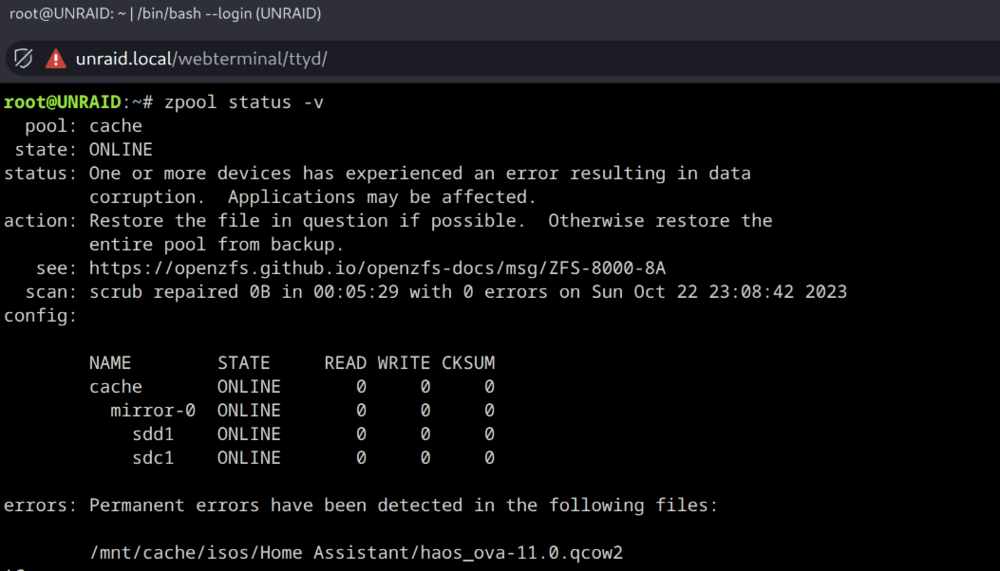
Task: Click the 'see:' label
Action: tap(56, 268)
